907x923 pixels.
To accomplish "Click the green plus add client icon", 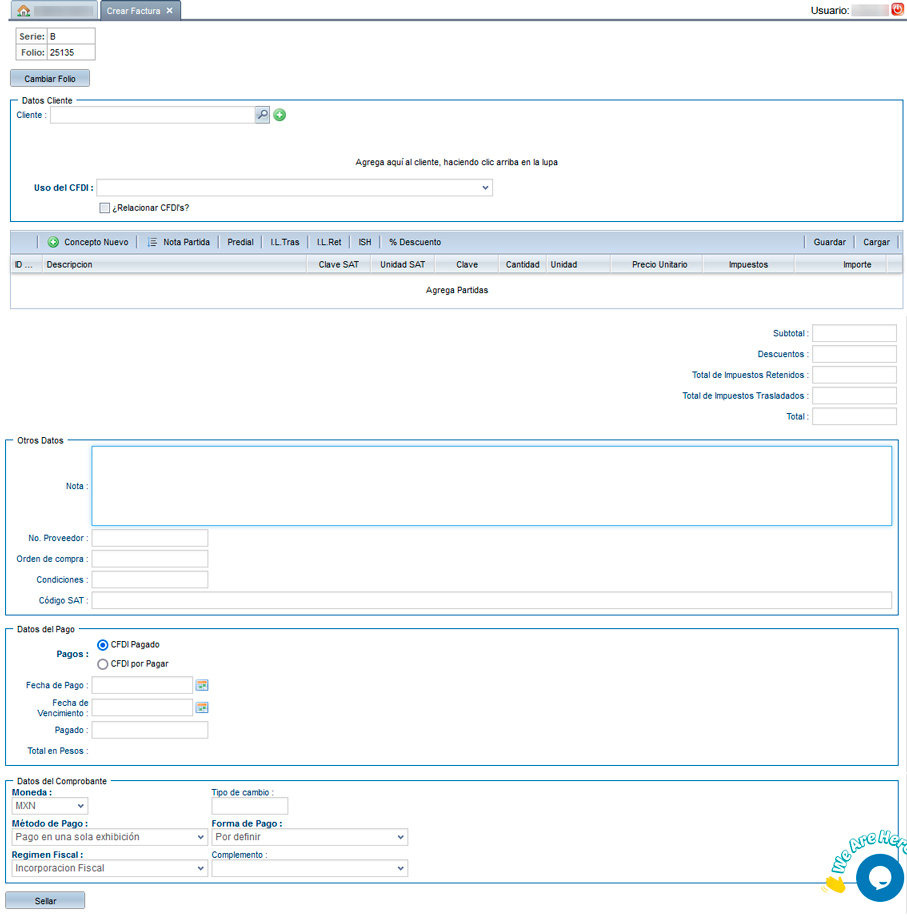I will click(280, 115).
